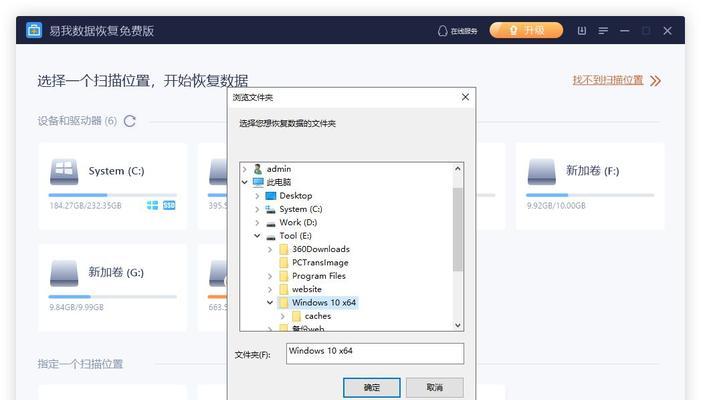Collapse the Windows 10 x64 folder node

click(x=270, y=303)
